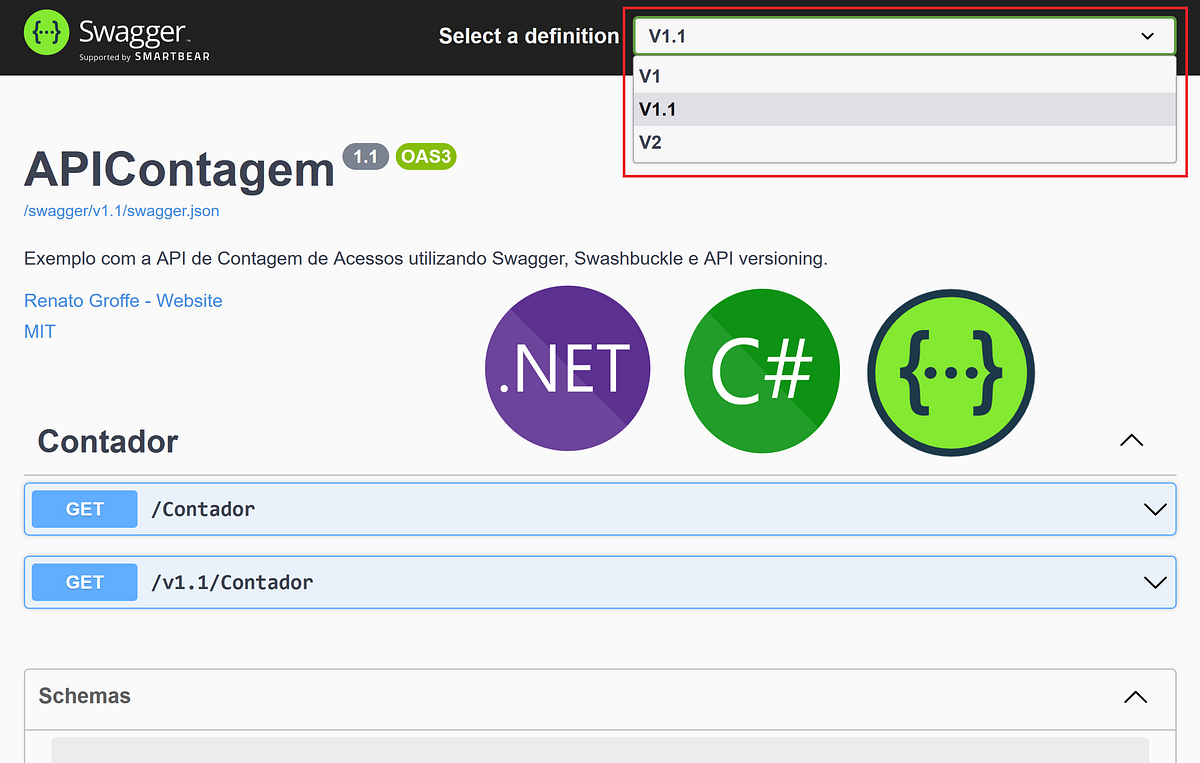Select the .NET purple logo icon

coord(567,368)
